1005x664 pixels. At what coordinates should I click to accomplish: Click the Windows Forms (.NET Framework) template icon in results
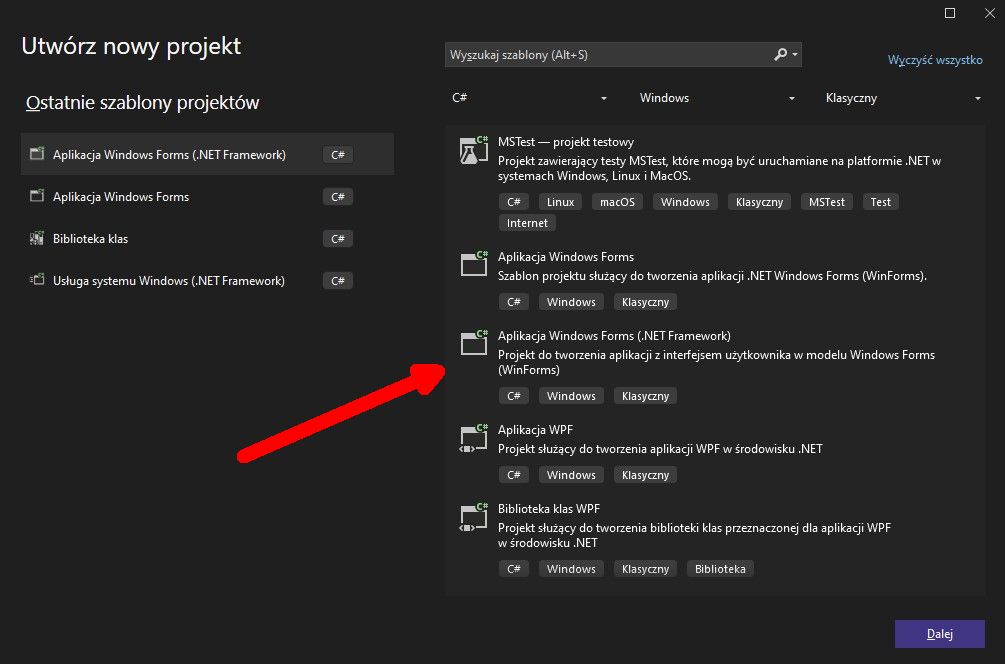474,343
